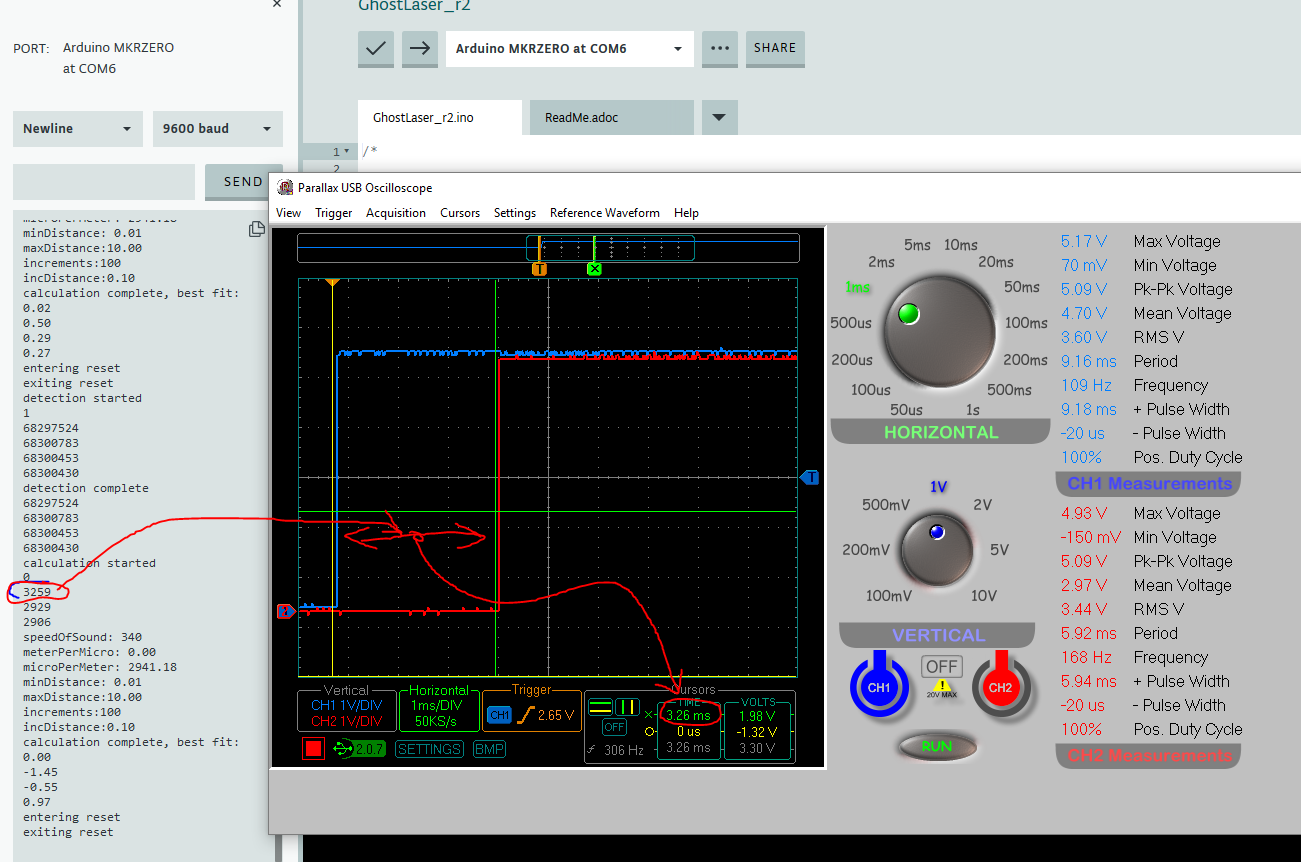The width and height of the screenshot is (1301, 862).
Task: Click the horizontal timebase knob
Action: (939, 330)
